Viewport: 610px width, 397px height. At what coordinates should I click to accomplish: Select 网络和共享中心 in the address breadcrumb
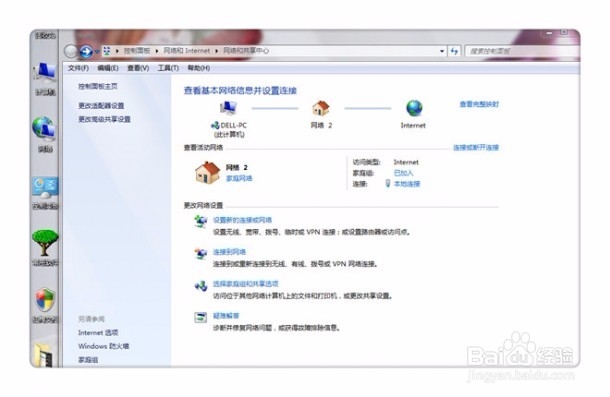[x=246, y=51]
